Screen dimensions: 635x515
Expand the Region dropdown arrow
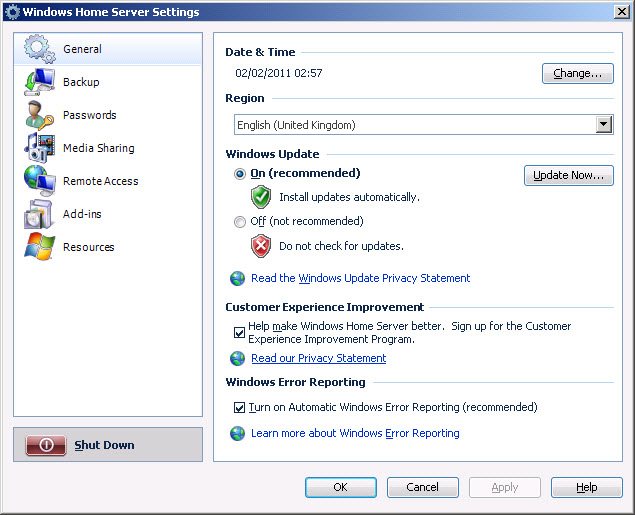(603, 125)
